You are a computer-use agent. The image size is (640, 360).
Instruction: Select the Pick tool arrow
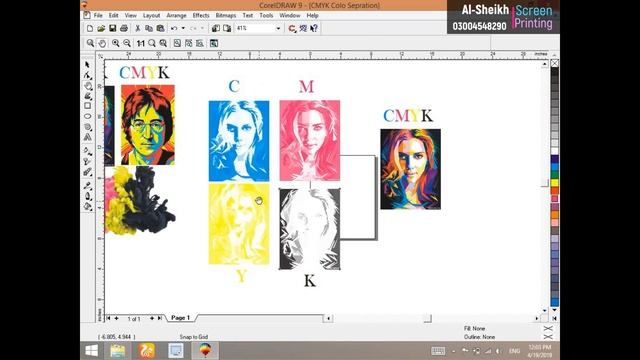click(87, 64)
